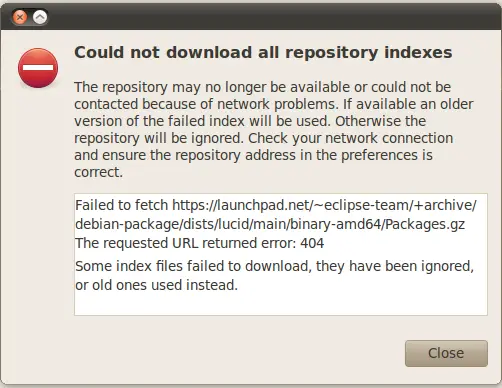This screenshot has height=388, width=502.
Task: Click the blank space at the bottom of the details box
Action: [x=281, y=305]
